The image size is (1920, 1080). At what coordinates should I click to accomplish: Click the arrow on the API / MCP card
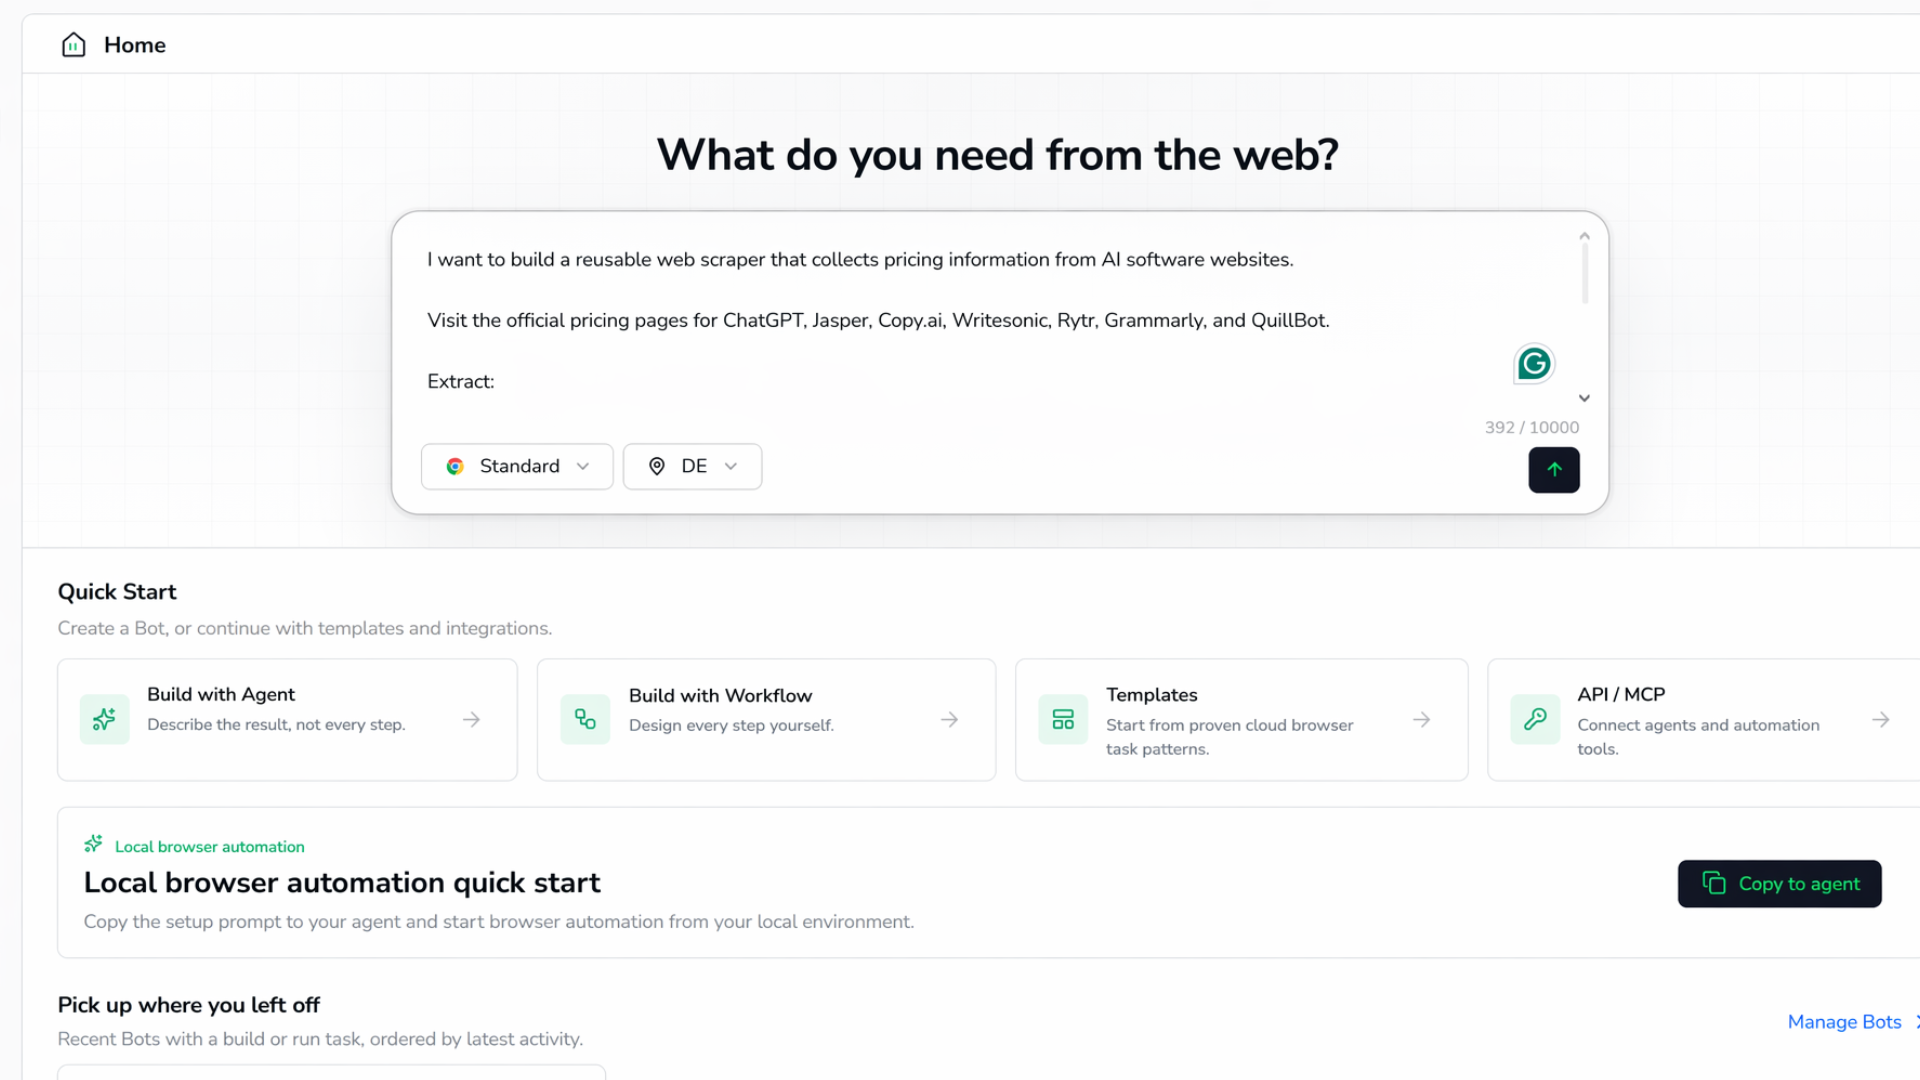(x=1881, y=720)
